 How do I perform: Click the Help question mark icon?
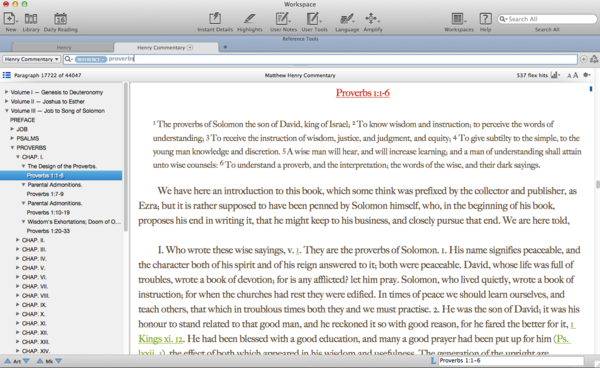point(485,18)
